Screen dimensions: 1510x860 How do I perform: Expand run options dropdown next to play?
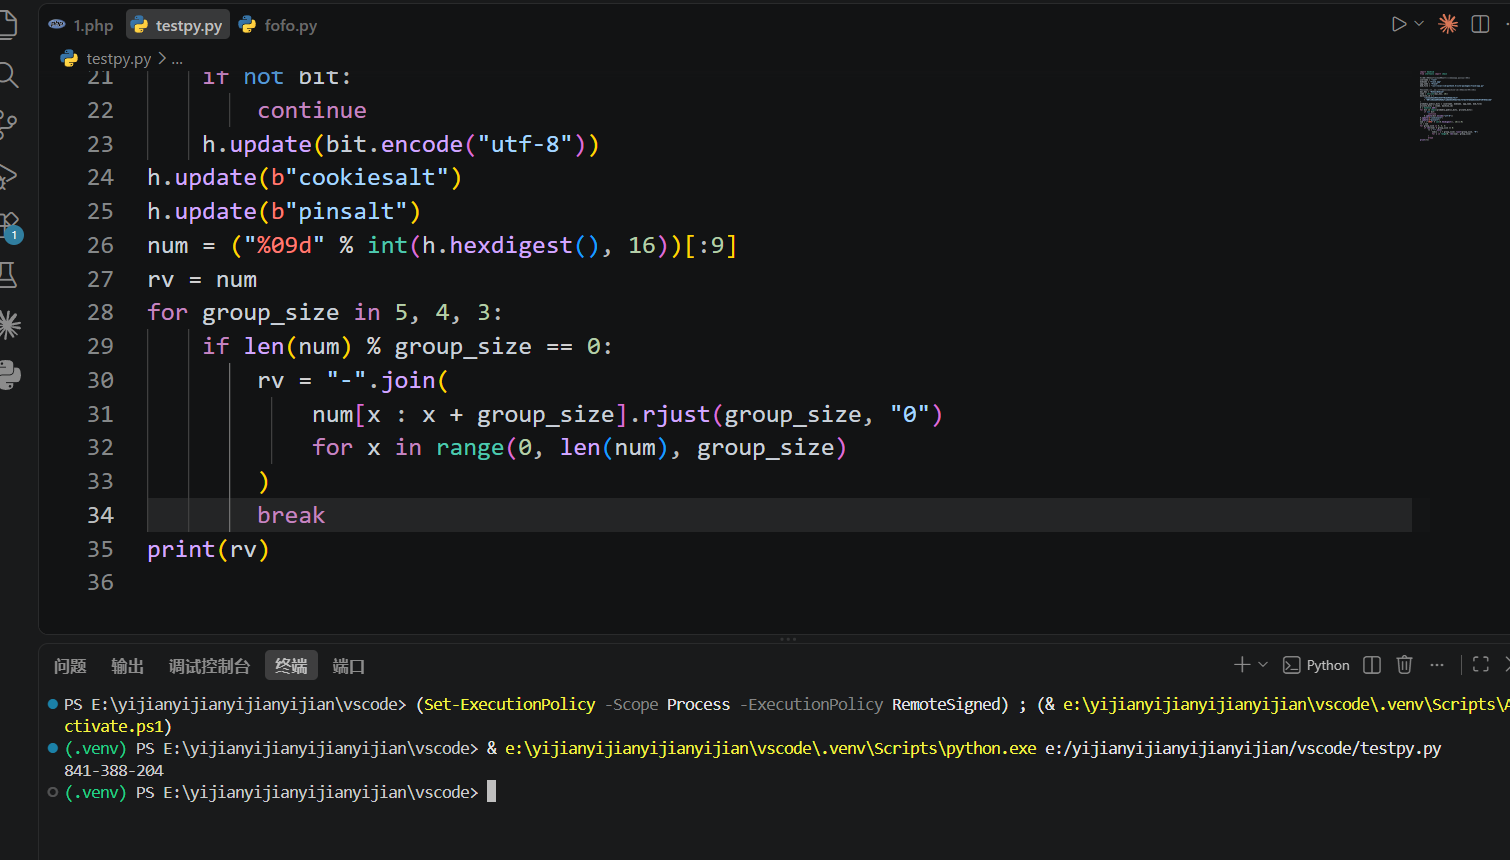click(1419, 24)
